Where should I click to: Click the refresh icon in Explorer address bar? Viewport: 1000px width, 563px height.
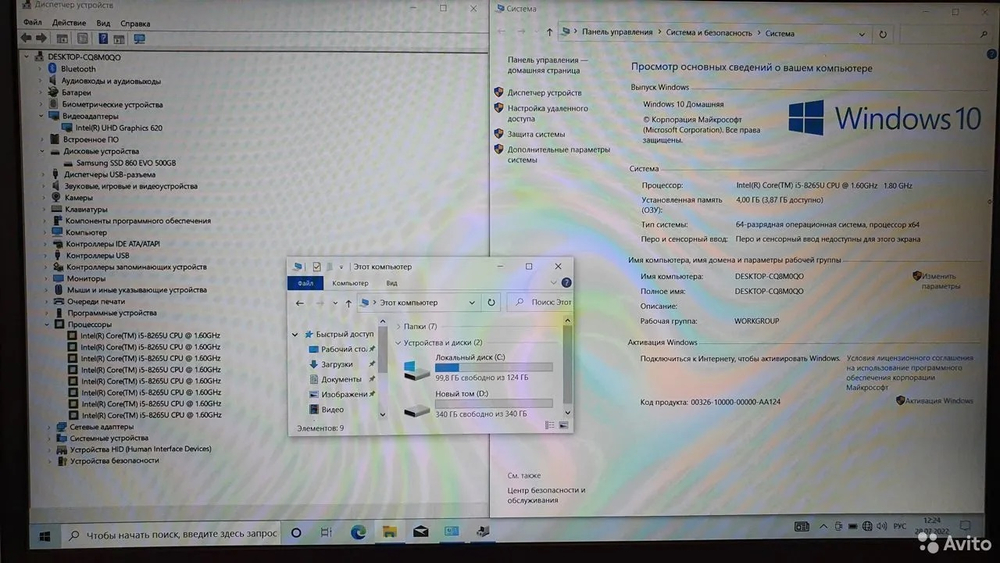tap(491, 302)
